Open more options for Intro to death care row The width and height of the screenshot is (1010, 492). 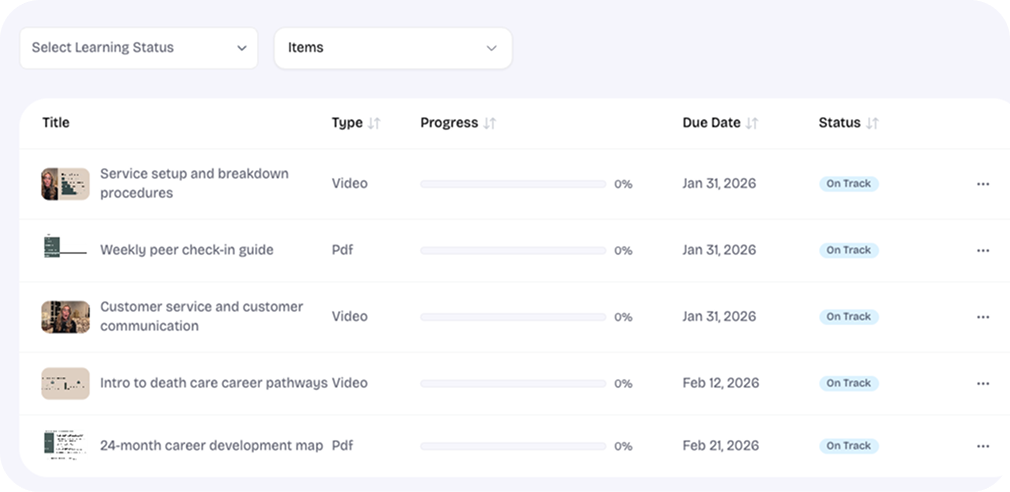pos(983,384)
